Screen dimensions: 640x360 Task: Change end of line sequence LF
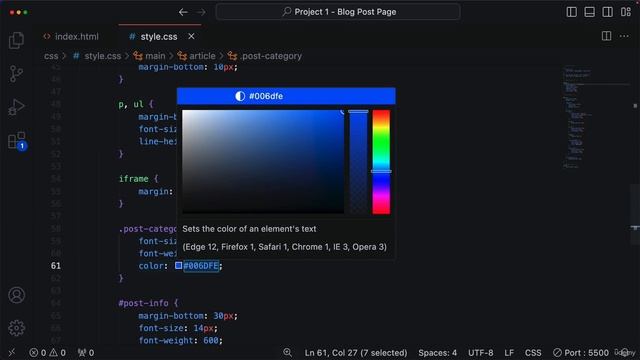click(x=509, y=353)
